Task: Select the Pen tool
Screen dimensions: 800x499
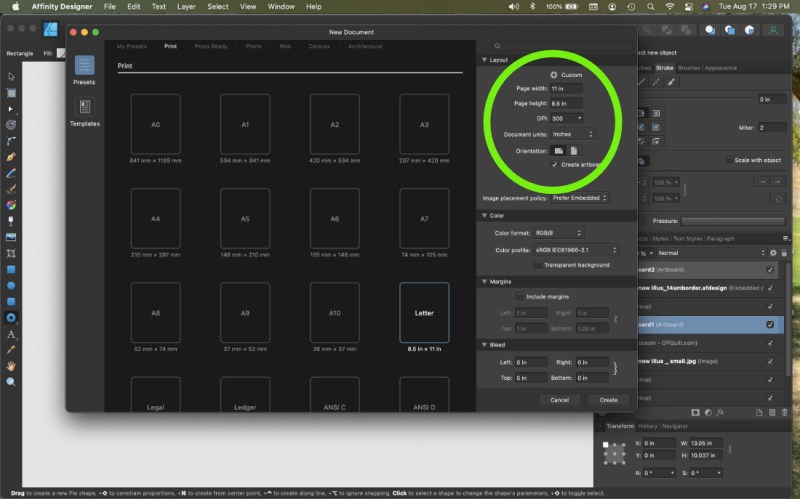Action: 11,156
